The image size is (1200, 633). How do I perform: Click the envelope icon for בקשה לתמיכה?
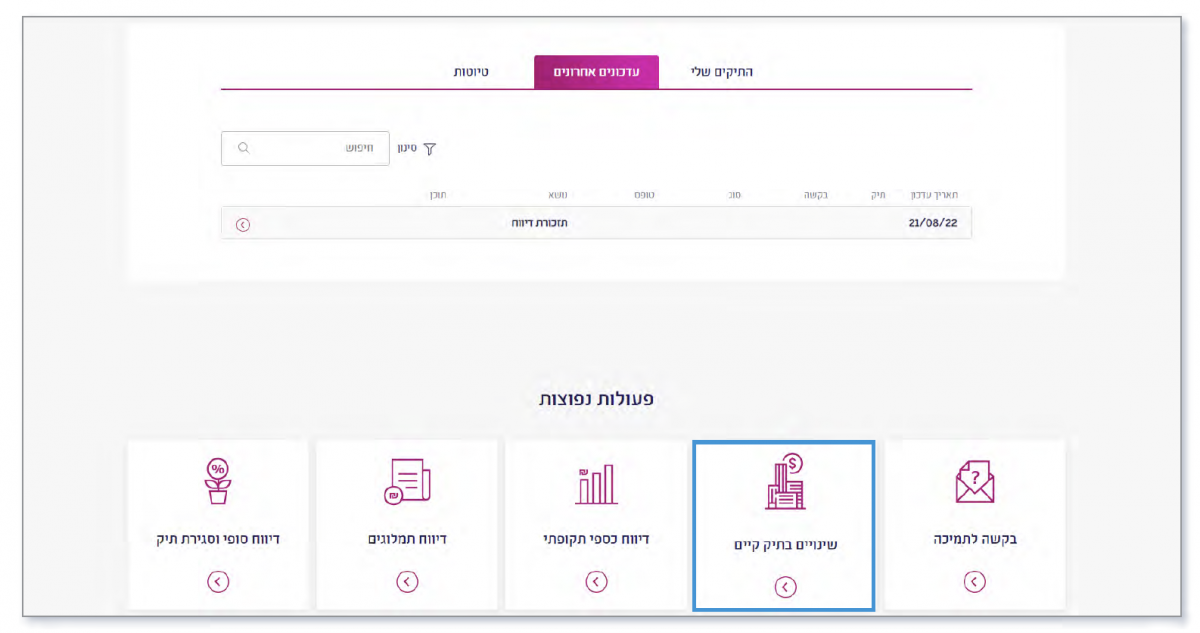pyautogui.click(x=975, y=482)
